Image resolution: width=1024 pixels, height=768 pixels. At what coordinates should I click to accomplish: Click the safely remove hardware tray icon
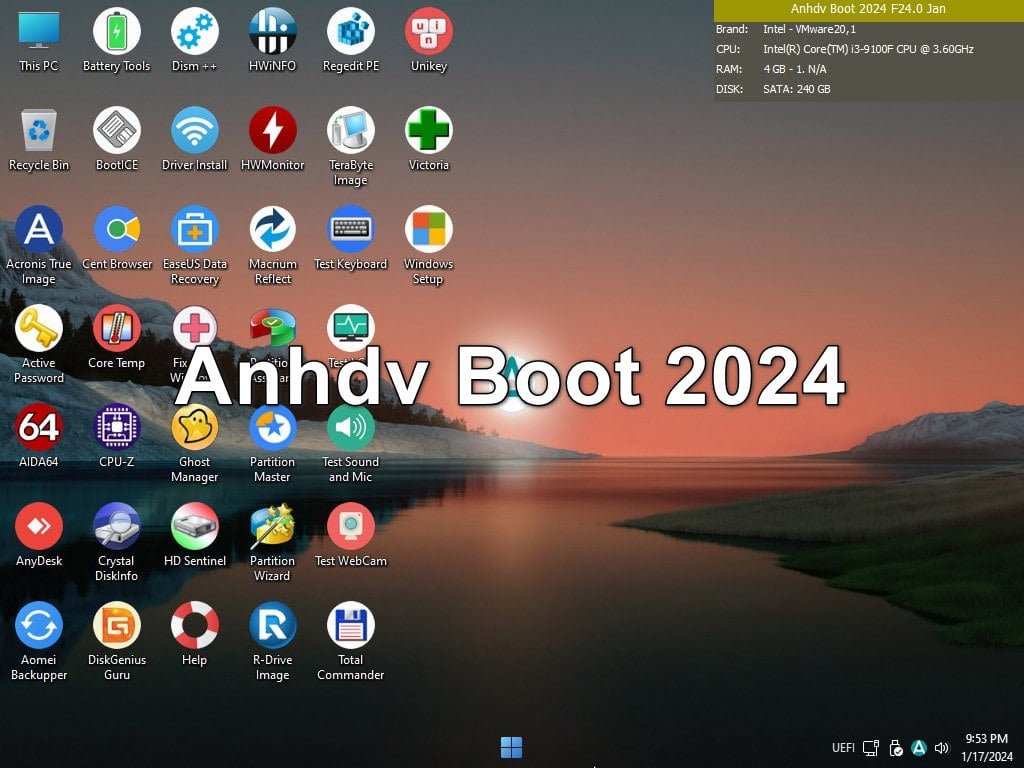[896, 747]
